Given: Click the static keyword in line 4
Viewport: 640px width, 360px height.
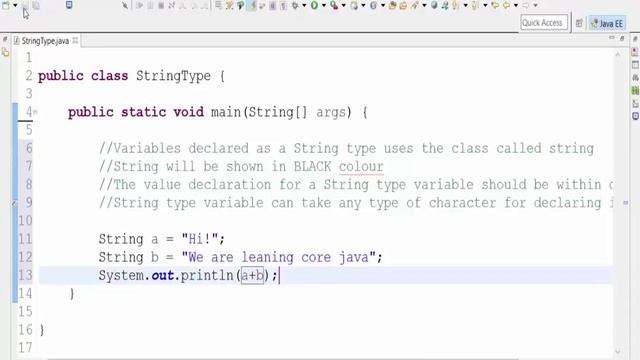Looking at the screenshot, I should pos(143,112).
